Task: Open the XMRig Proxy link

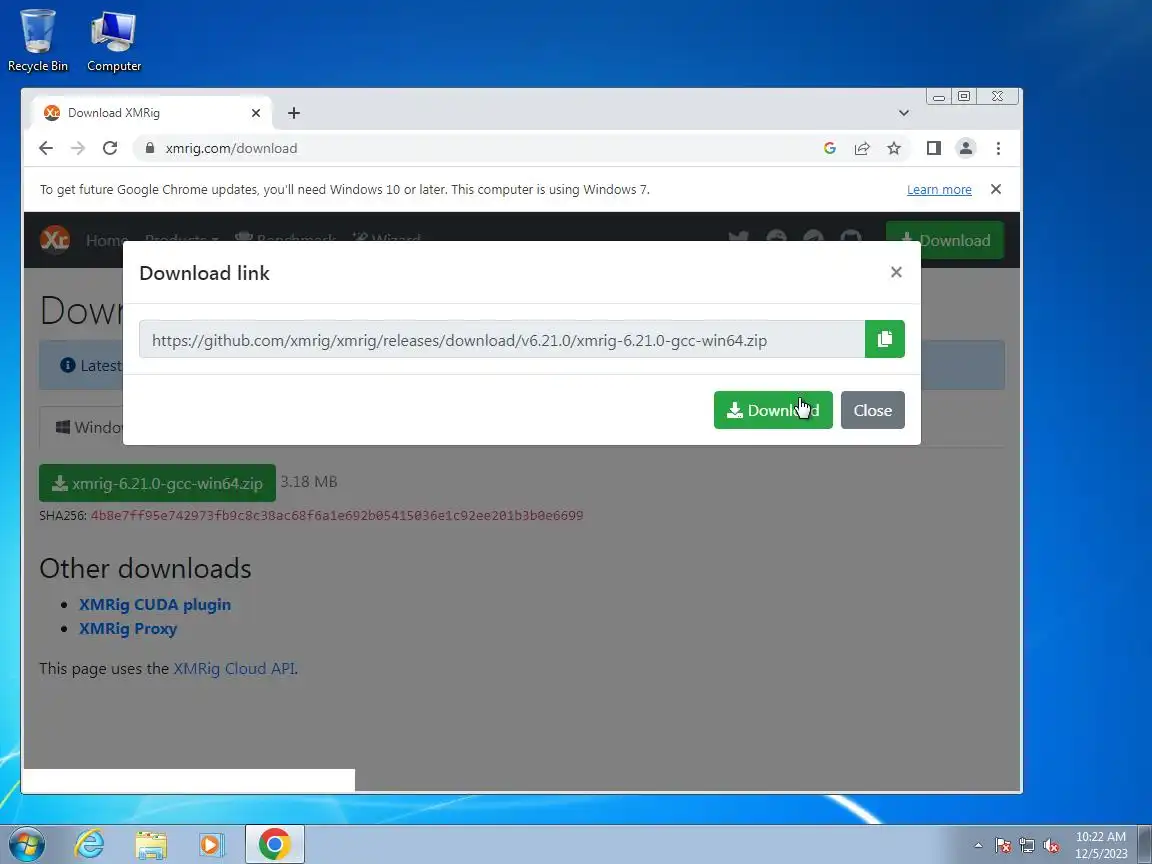Action: 128,629
